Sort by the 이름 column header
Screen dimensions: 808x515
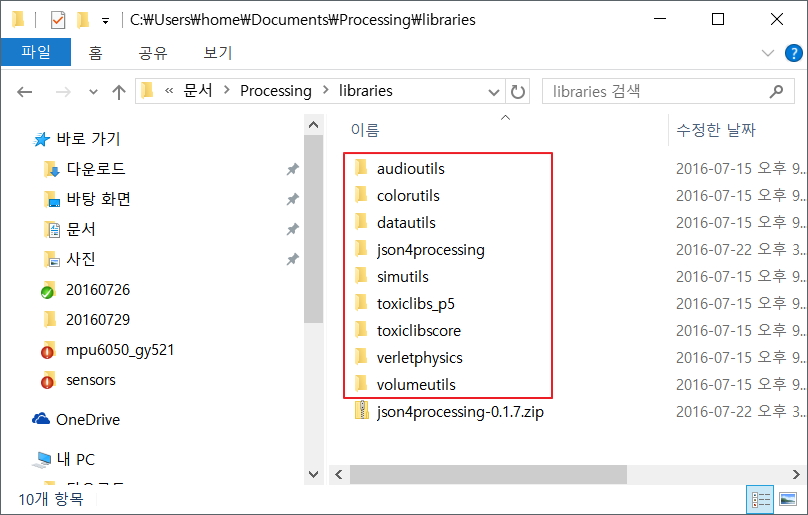pos(365,130)
